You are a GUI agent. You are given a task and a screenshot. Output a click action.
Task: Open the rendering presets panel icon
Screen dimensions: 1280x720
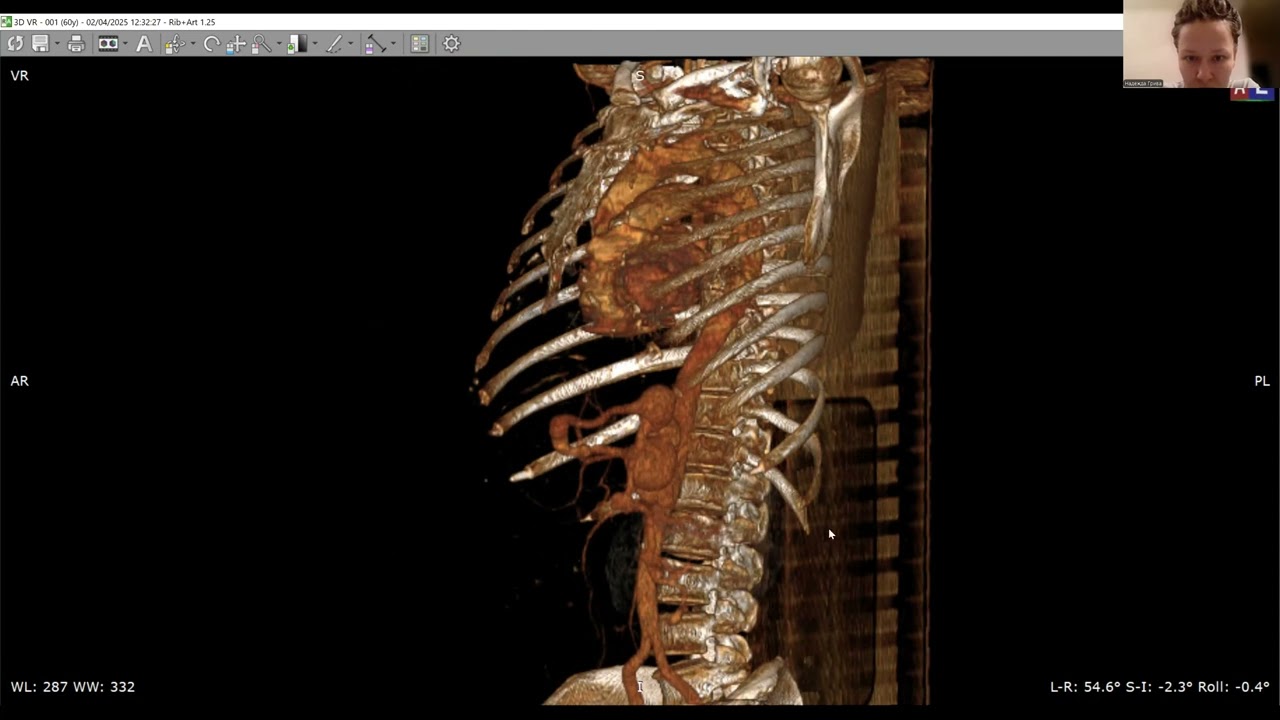(419, 44)
